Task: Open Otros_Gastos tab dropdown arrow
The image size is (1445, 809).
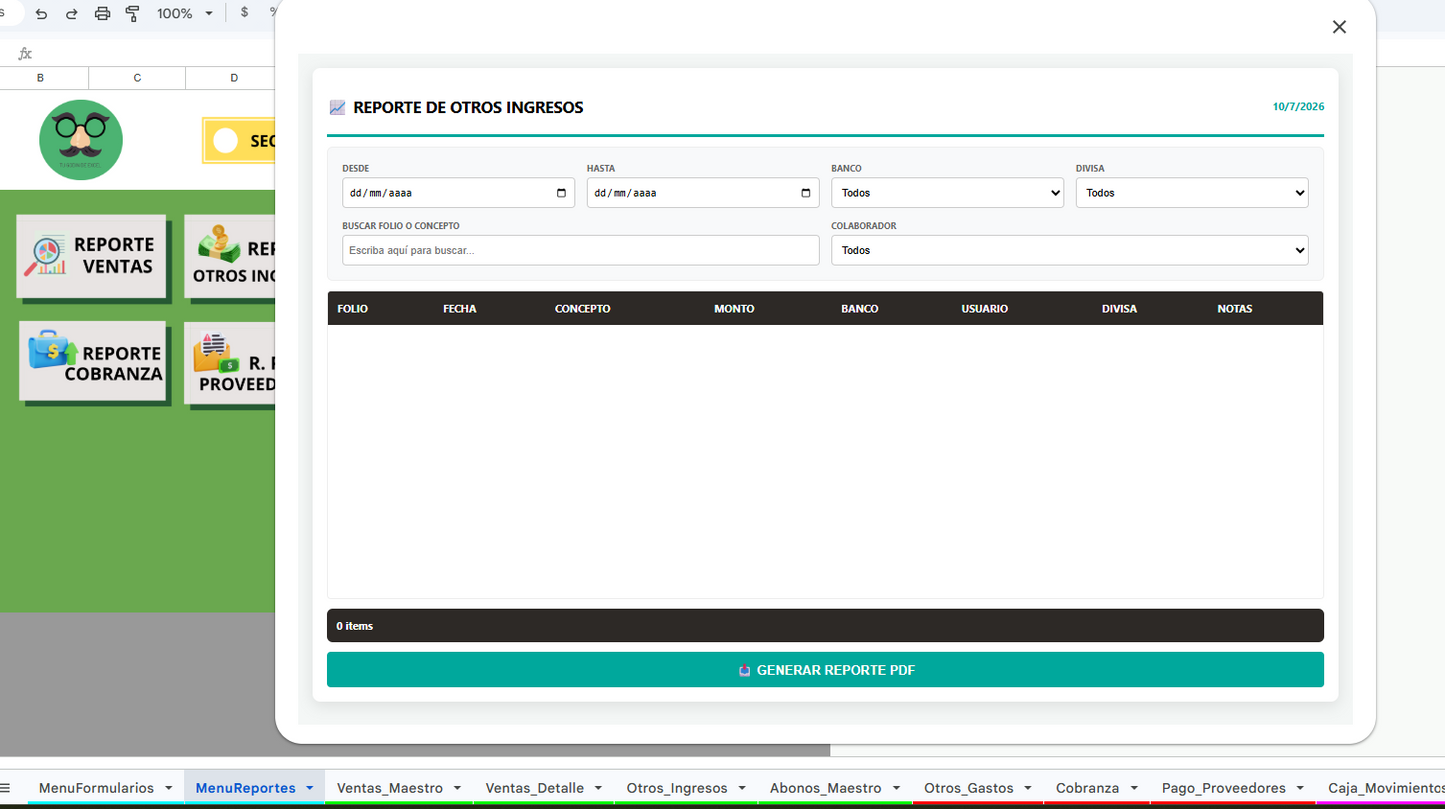Action: [x=1028, y=788]
